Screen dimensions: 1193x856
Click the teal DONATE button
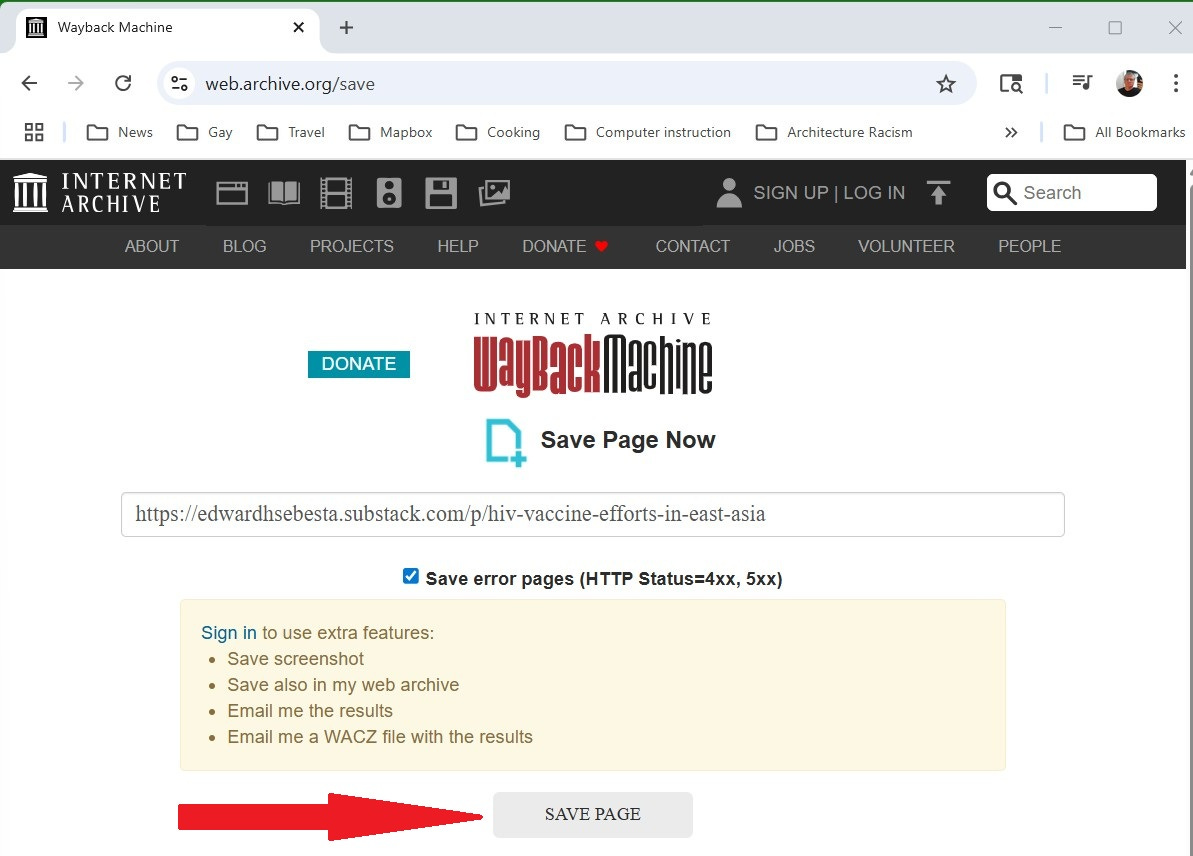pyautogui.click(x=358, y=364)
